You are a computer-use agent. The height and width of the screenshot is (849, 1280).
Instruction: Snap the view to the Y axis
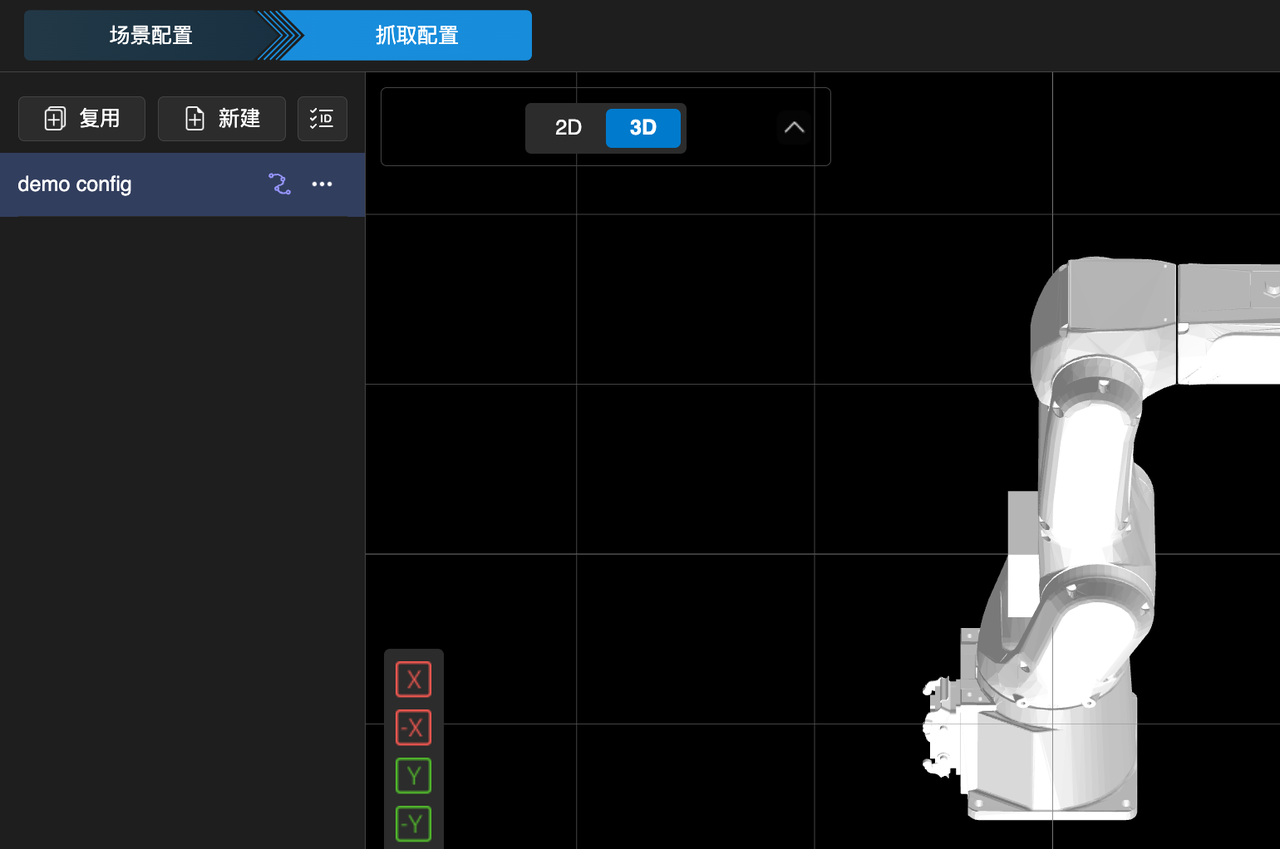pyautogui.click(x=413, y=775)
